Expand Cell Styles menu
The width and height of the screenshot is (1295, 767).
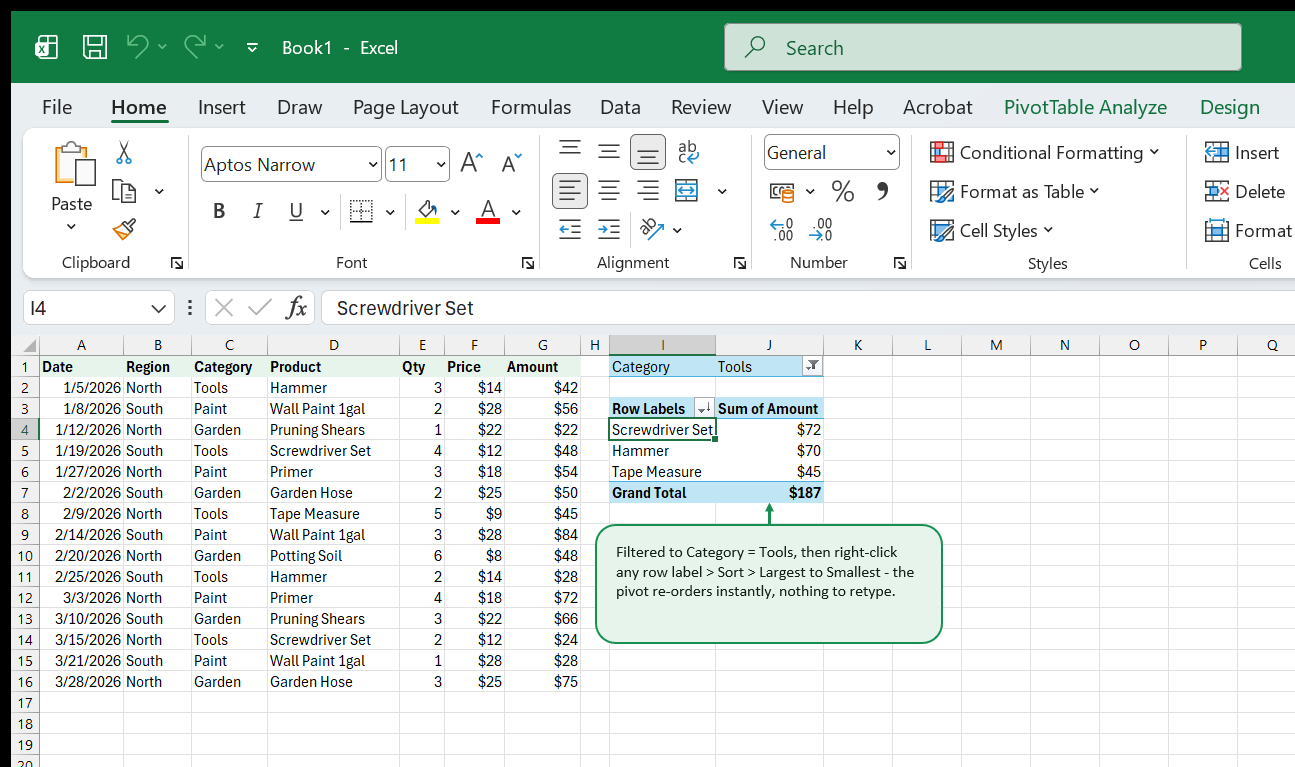click(992, 230)
